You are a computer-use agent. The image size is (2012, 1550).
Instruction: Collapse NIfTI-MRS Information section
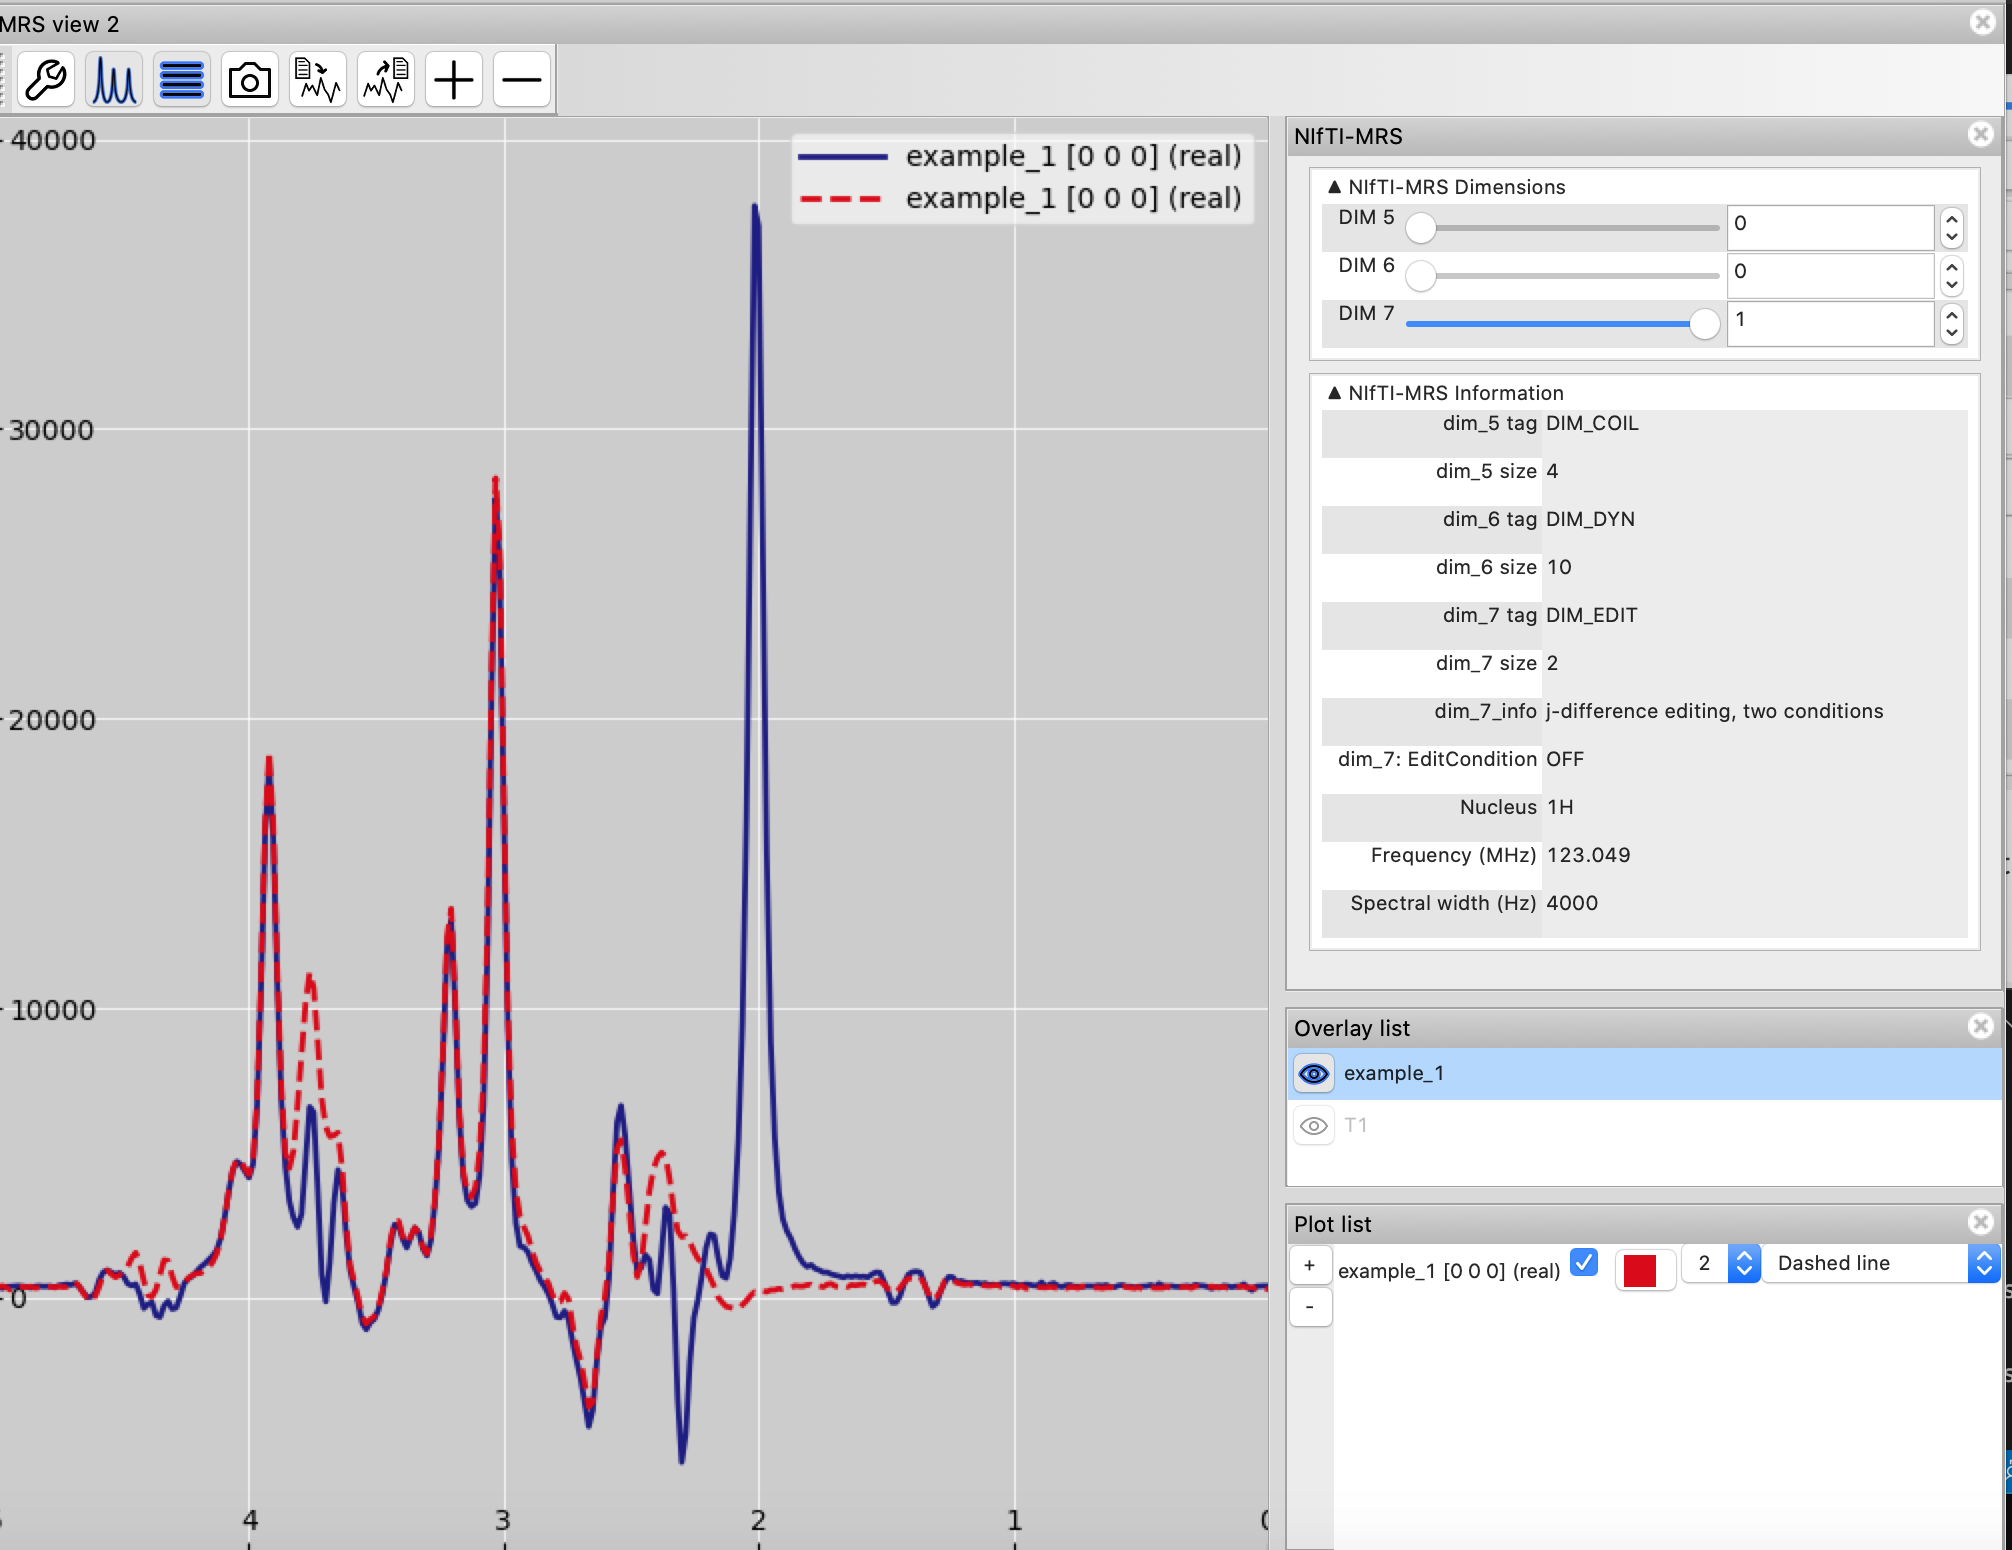pos(1334,393)
